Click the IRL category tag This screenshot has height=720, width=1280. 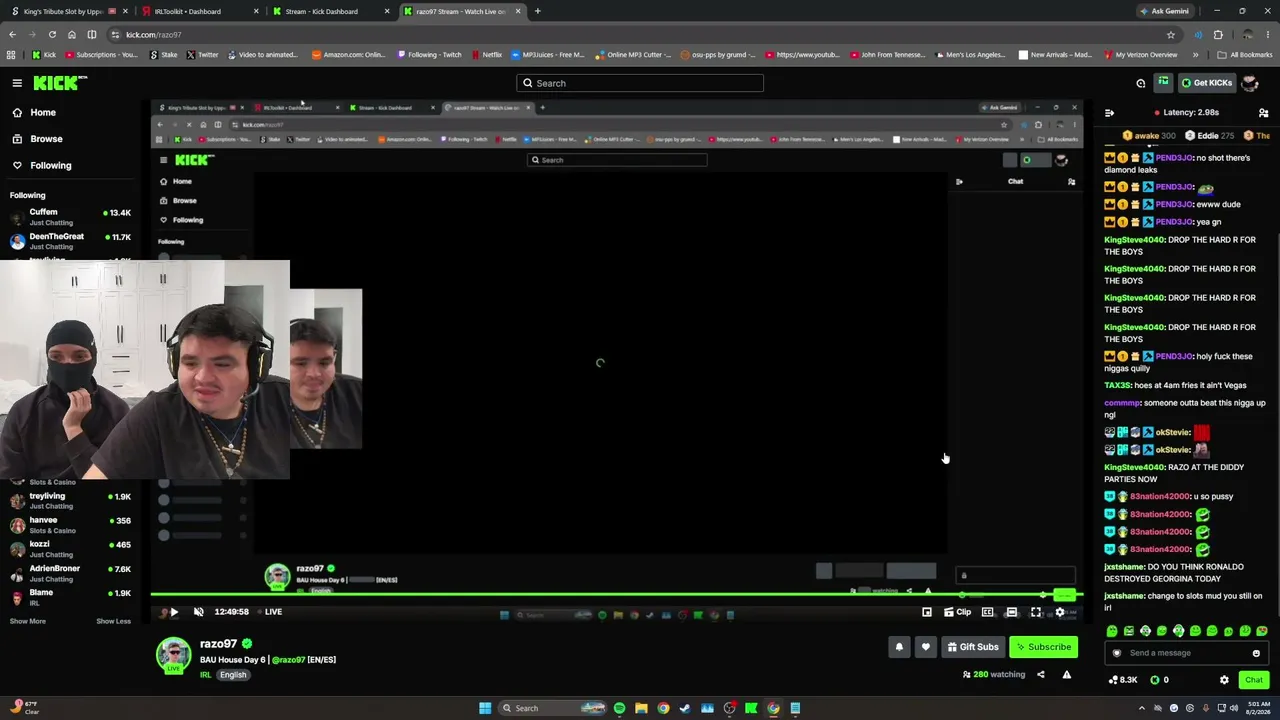(x=205, y=675)
